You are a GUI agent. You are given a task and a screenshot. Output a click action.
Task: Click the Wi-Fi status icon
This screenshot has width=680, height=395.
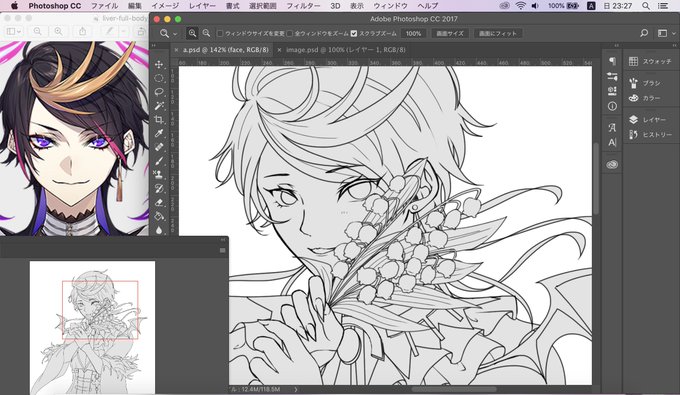coord(520,6)
